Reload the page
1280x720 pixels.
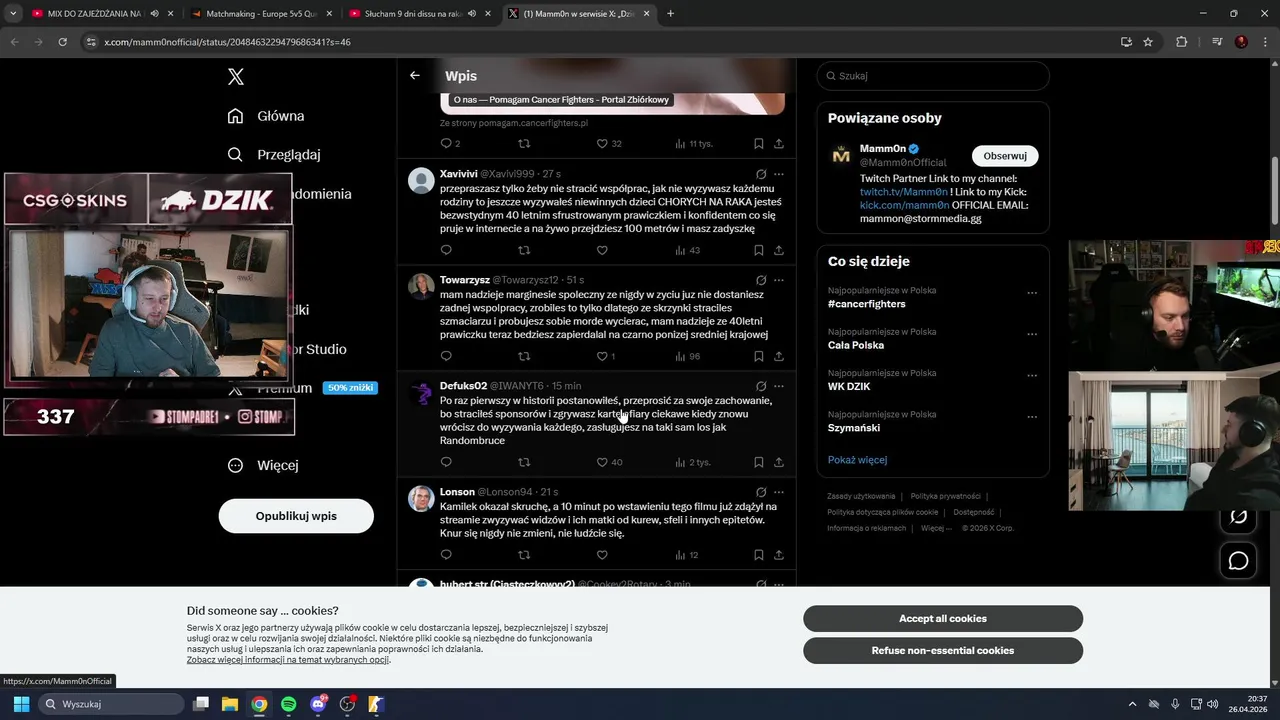(x=63, y=42)
